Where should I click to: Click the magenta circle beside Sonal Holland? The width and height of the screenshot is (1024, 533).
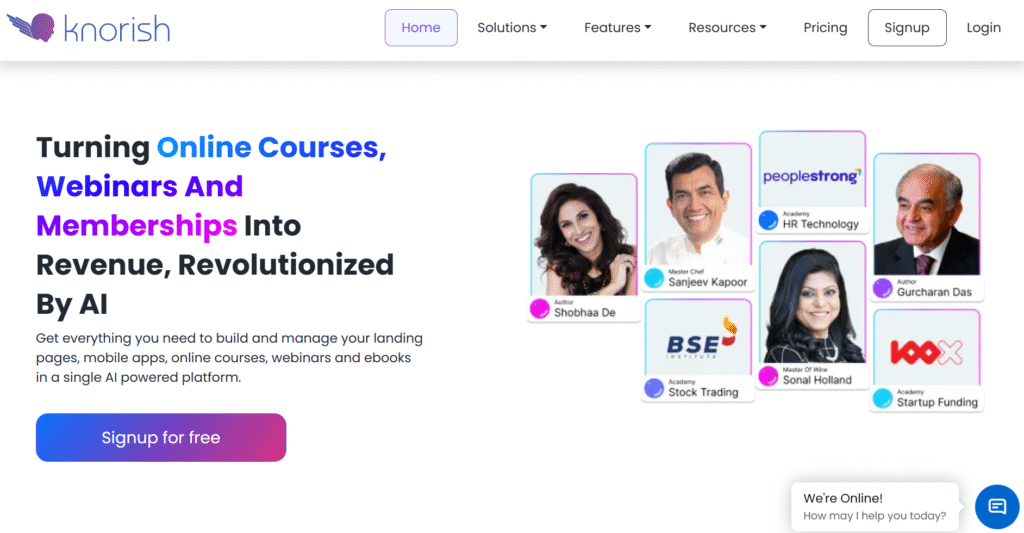(768, 376)
